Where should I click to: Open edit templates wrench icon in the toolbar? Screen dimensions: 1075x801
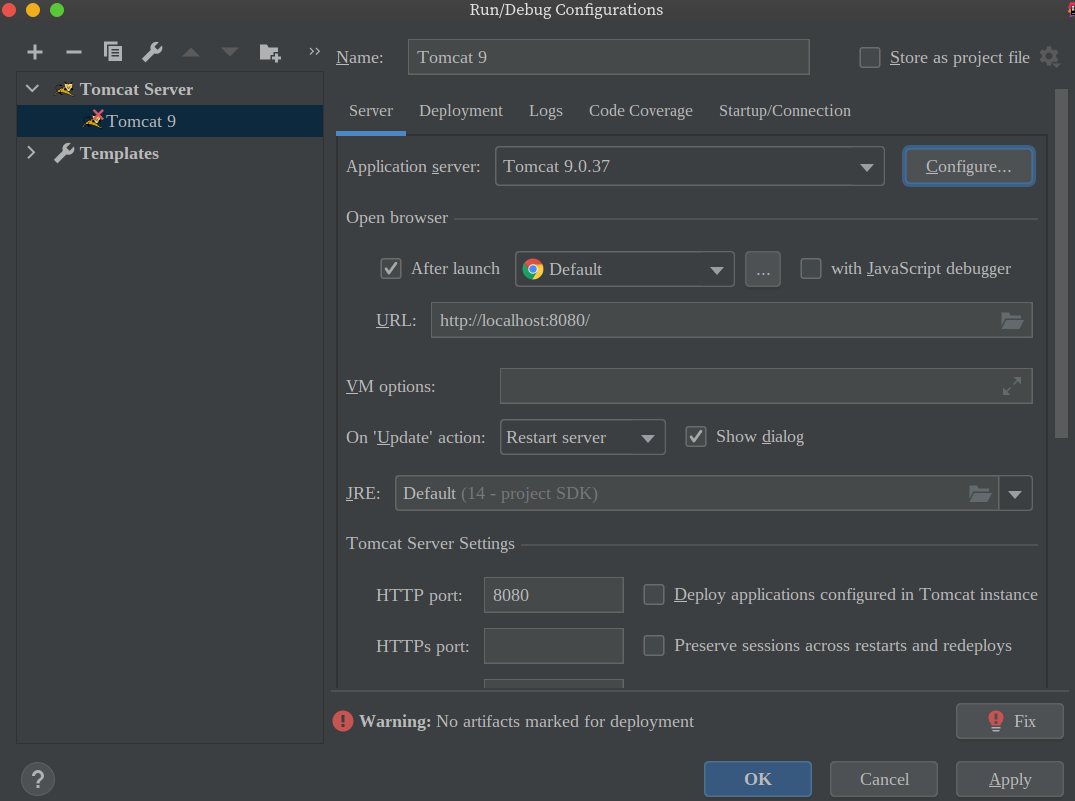coord(152,51)
